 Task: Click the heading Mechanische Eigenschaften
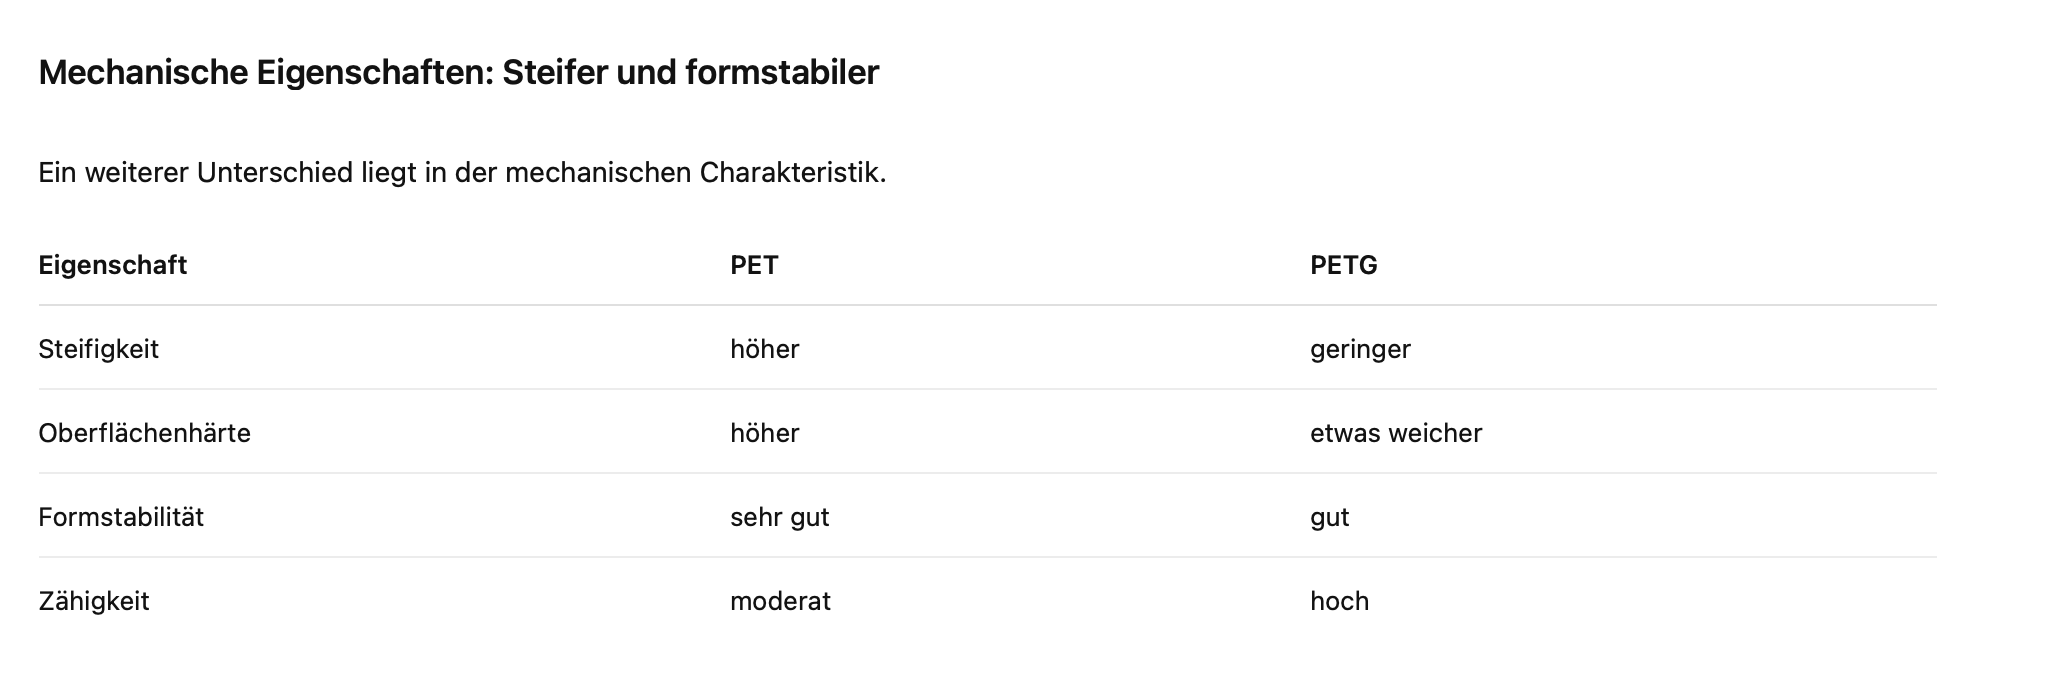point(458,73)
